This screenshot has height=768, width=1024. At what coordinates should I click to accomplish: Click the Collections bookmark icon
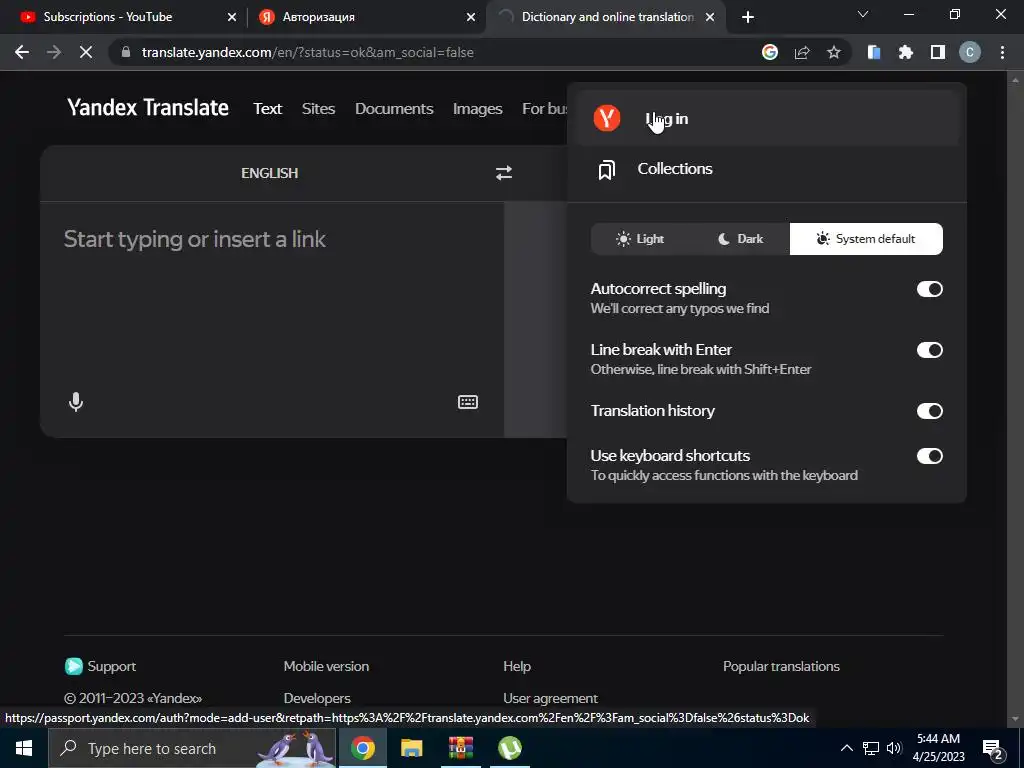click(607, 170)
